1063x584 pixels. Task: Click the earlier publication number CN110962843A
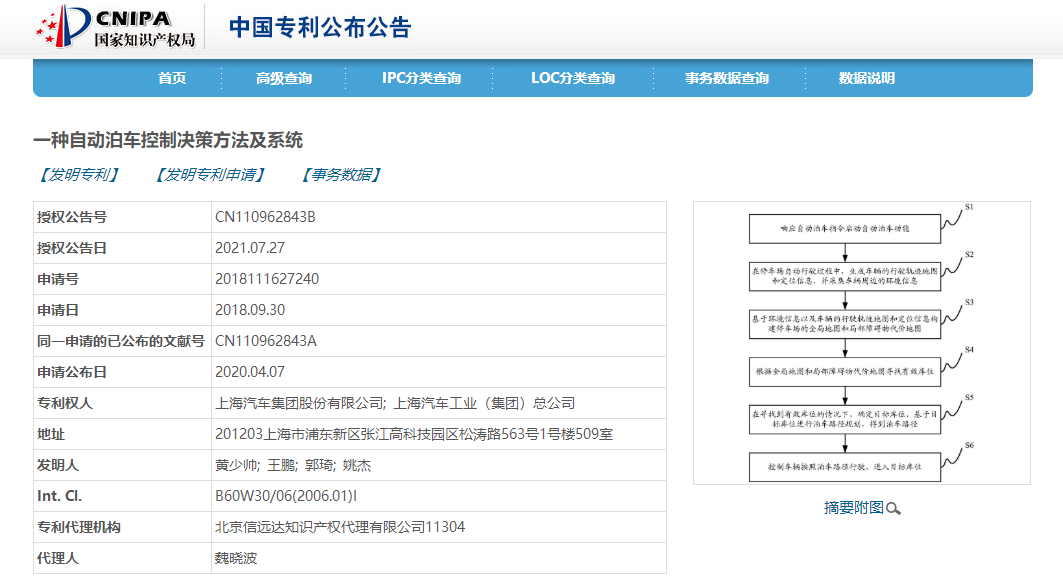[265, 341]
